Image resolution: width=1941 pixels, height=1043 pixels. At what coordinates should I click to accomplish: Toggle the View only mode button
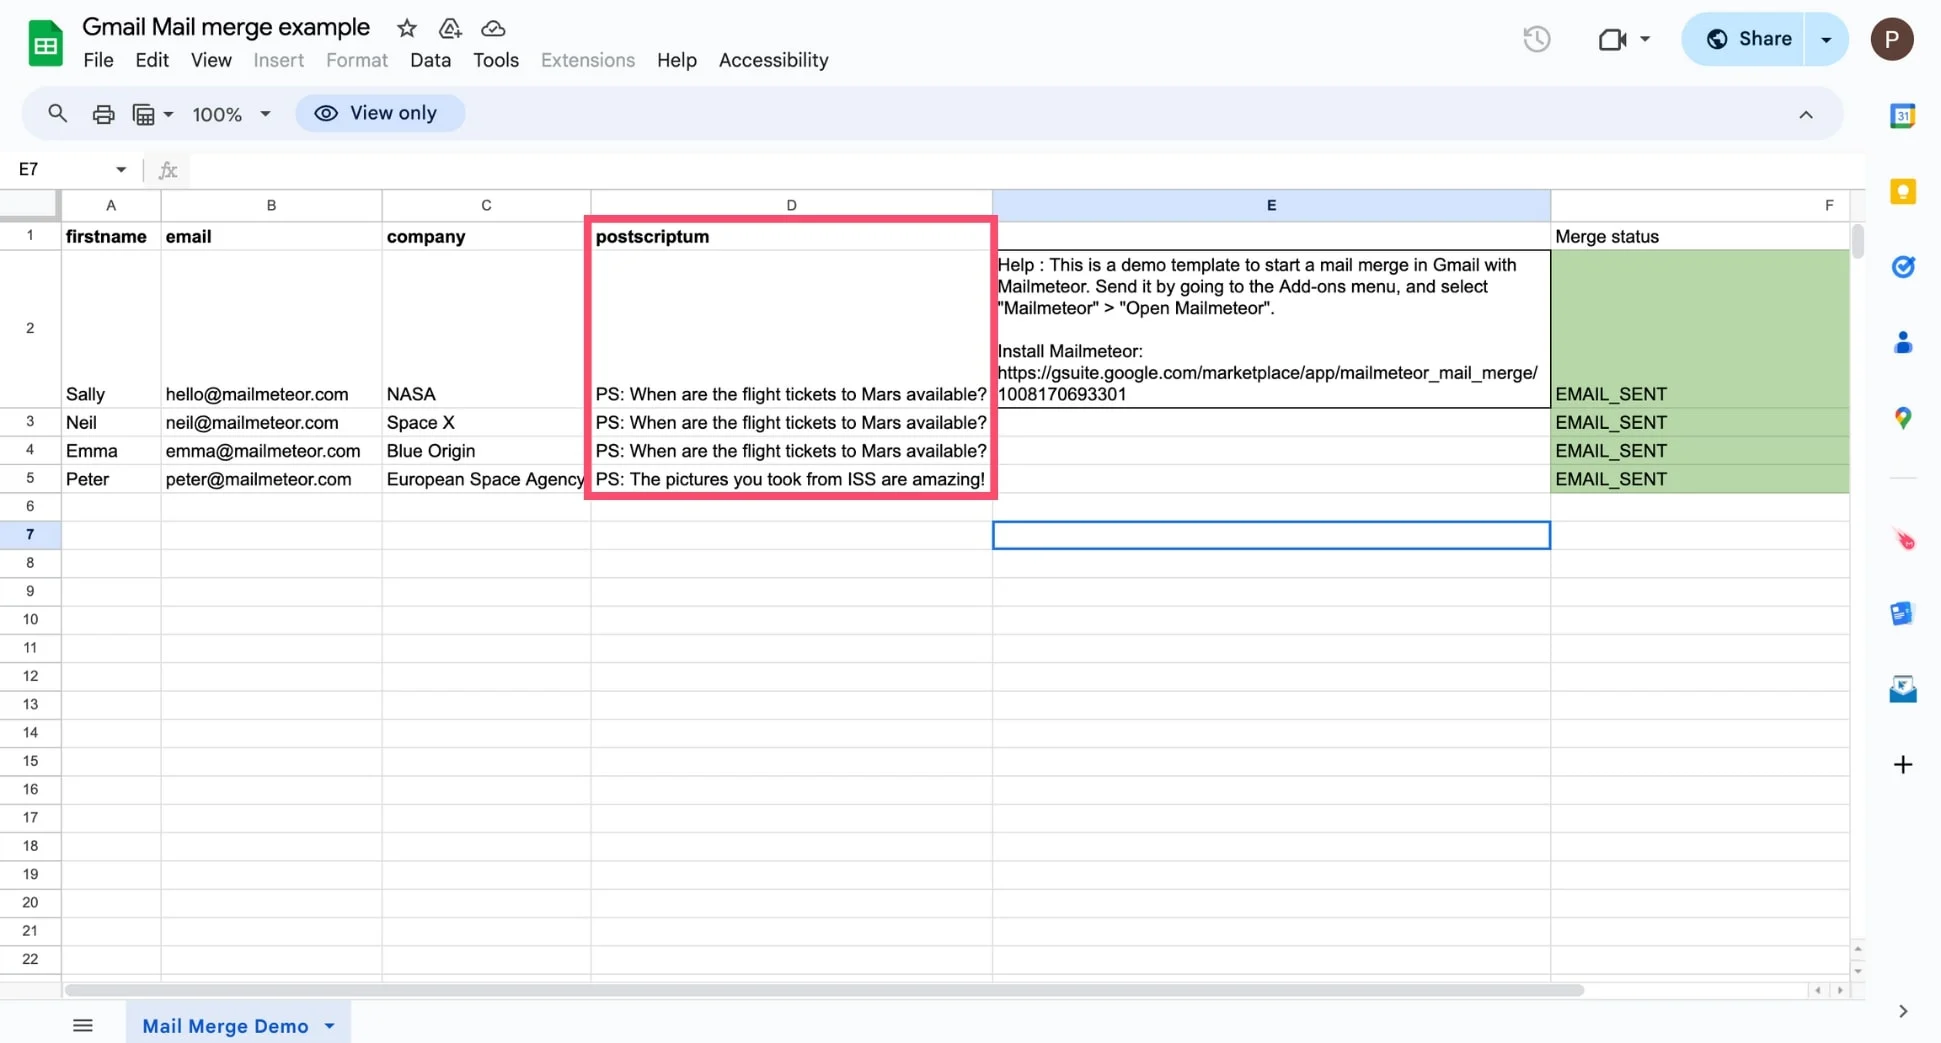click(380, 113)
